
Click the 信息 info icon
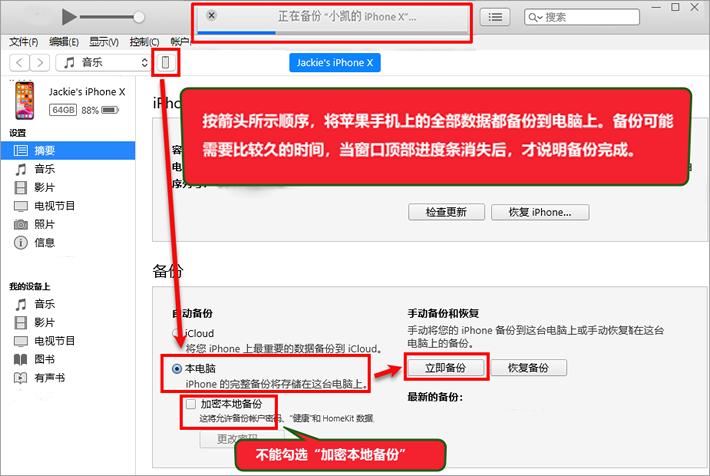[x=20, y=243]
